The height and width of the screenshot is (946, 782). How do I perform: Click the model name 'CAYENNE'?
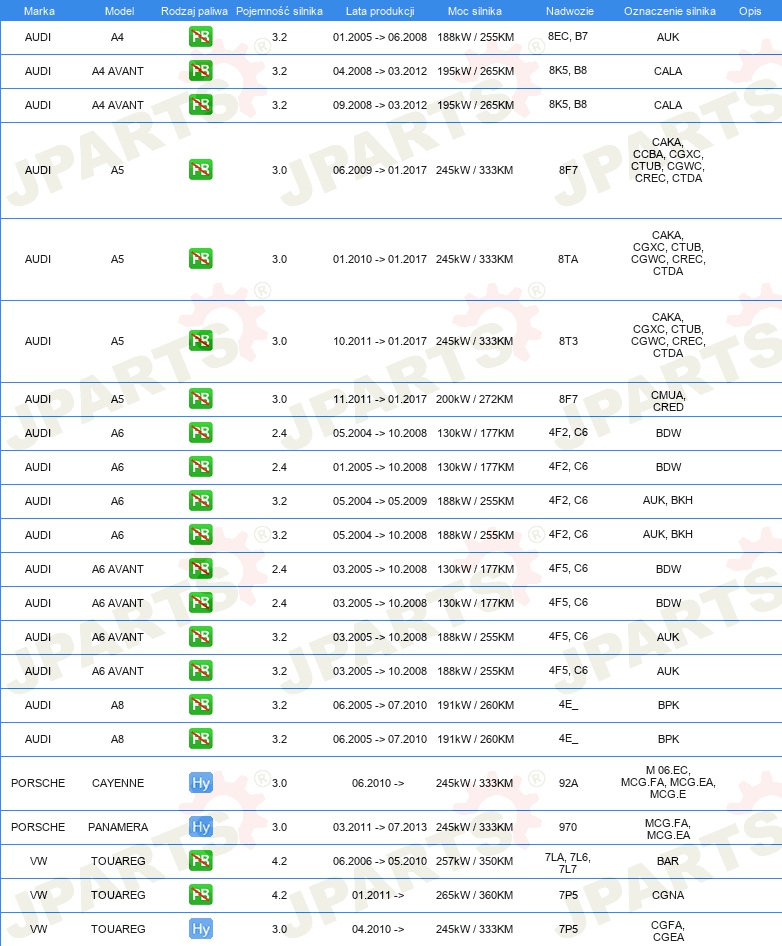coord(118,783)
